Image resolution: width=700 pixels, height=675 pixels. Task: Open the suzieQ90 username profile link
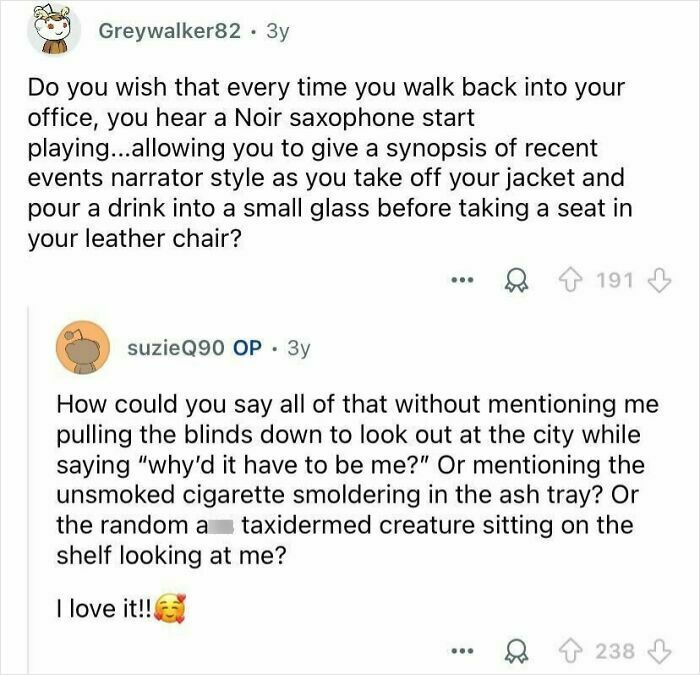pyautogui.click(x=176, y=348)
